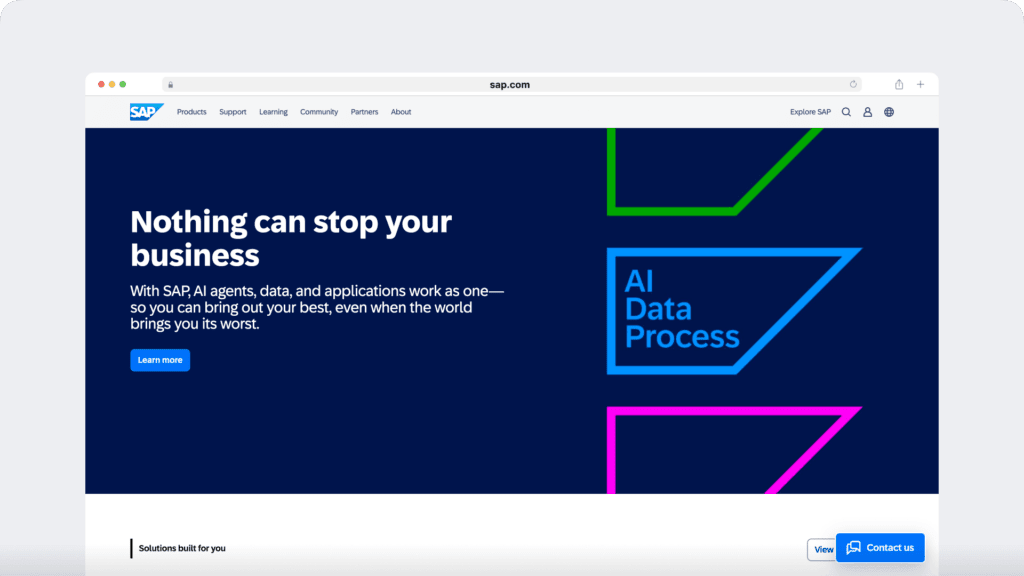Viewport: 1024px width, 576px height.
Task: Open the Community menu
Action: 318,112
